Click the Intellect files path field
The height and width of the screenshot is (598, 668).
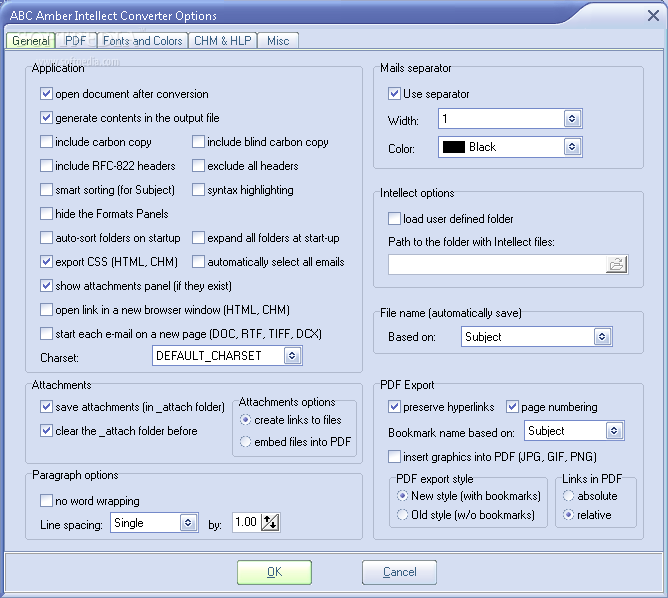click(x=497, y=264)
